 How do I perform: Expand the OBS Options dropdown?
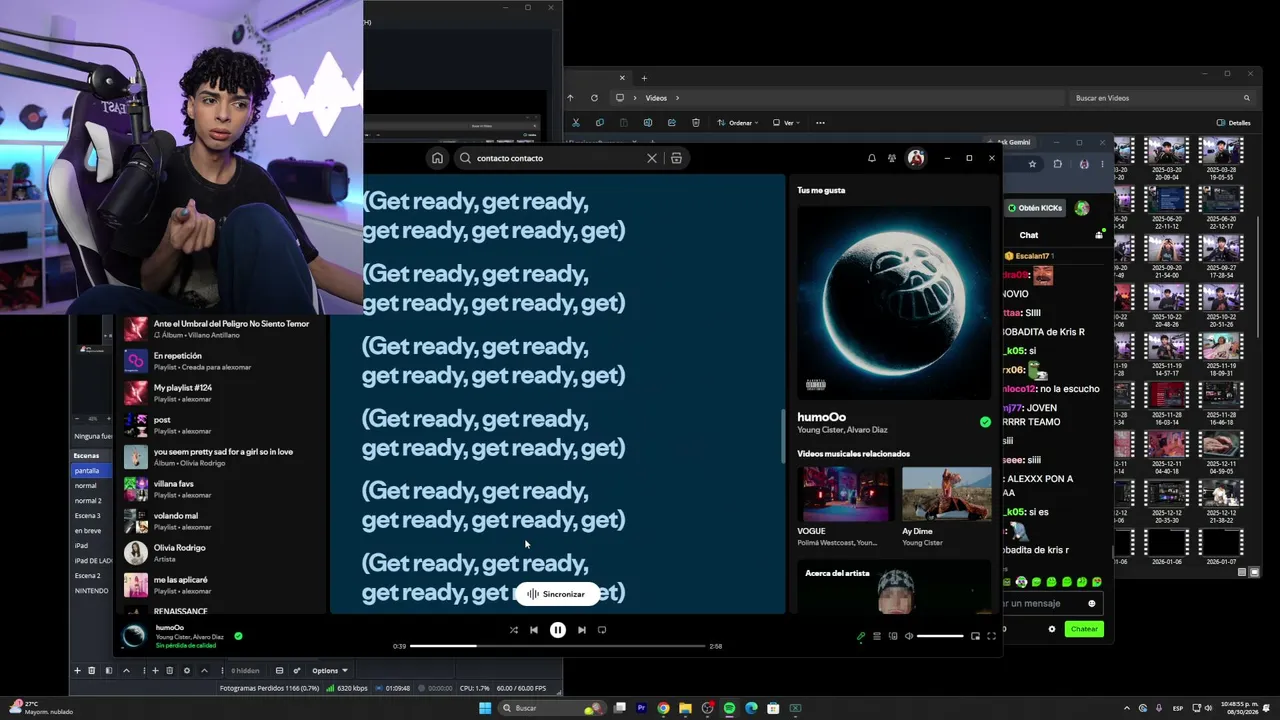click(330, 670)
